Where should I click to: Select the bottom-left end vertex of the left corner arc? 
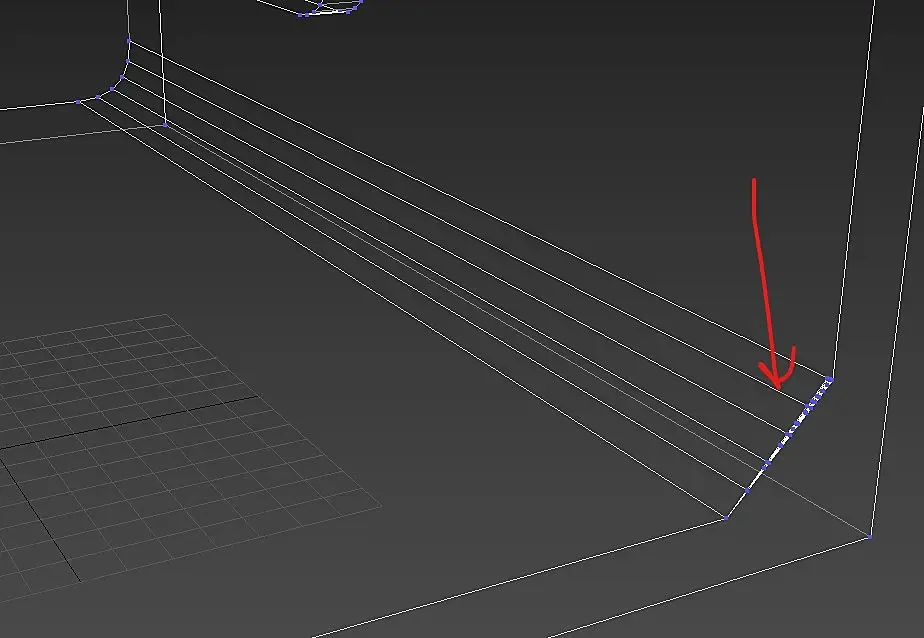tap(78, 102)
